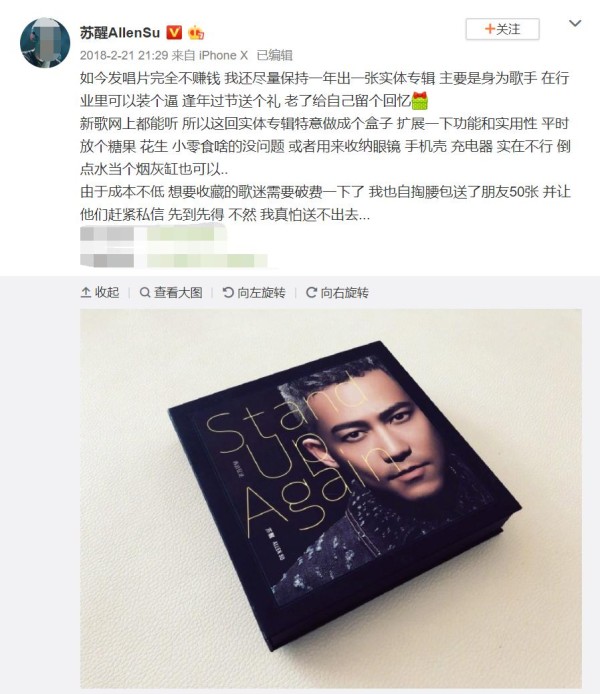View edit history via 已编辑
The image size is (600, 694).
coord(274,55)
